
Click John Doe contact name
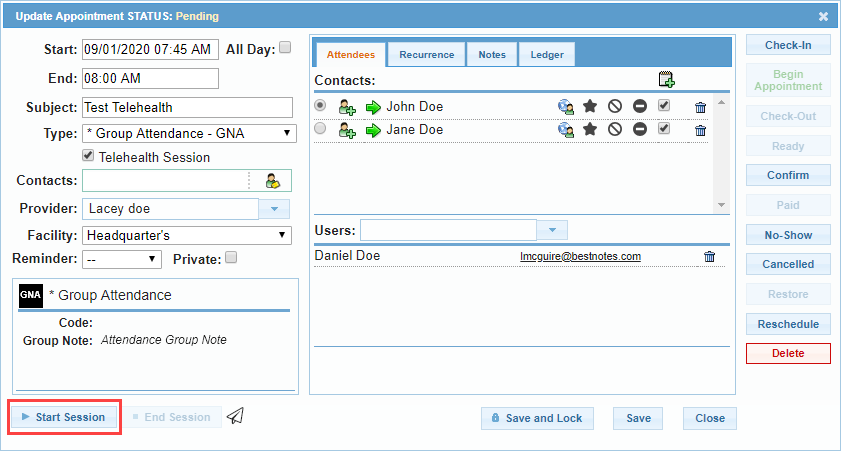(x=415, y=107)
